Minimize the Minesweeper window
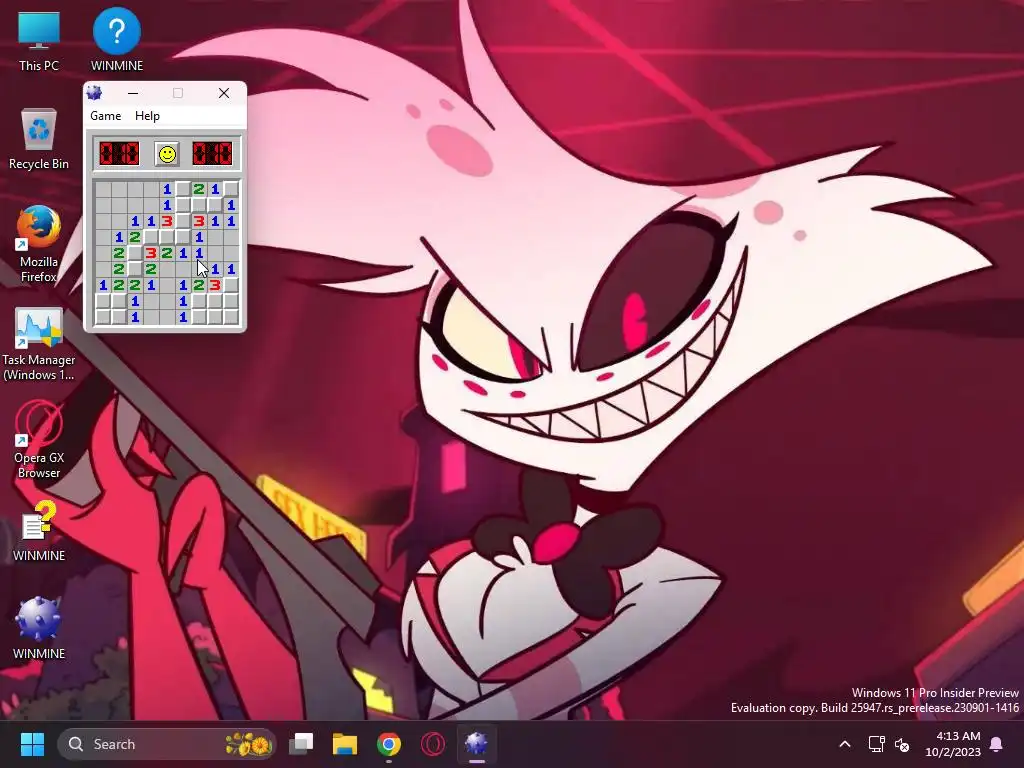The width and height of the screenshot is (1024, 768). 133,93
